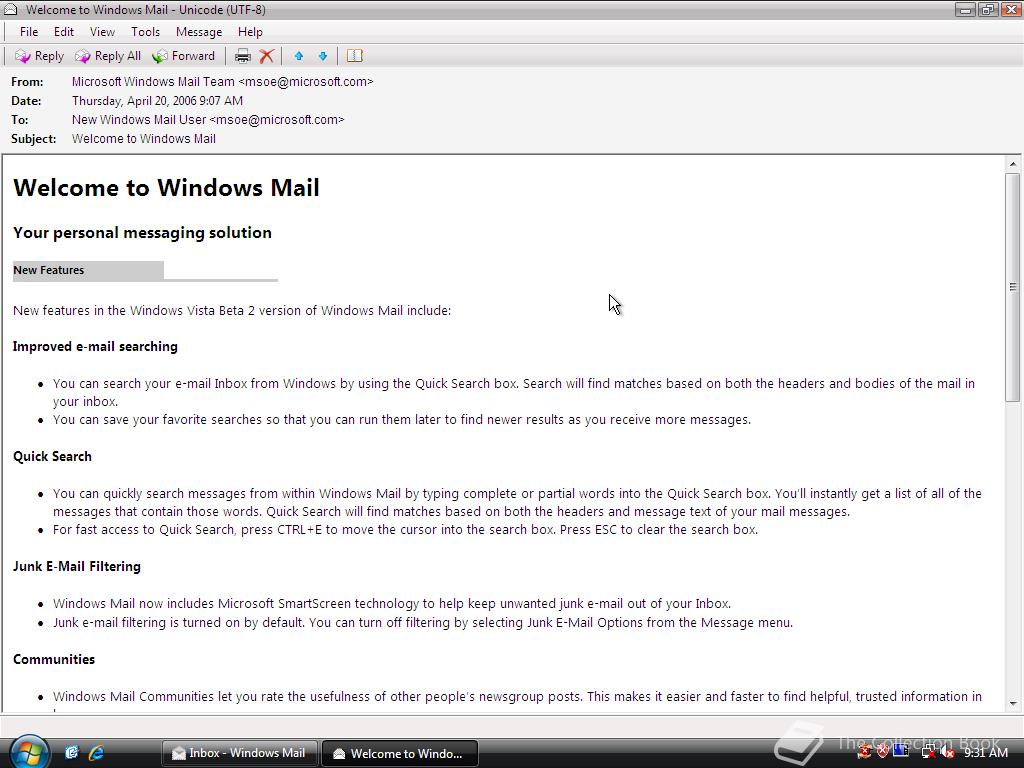
Task: Click the envelope icon in title bar
Action: 10,9
